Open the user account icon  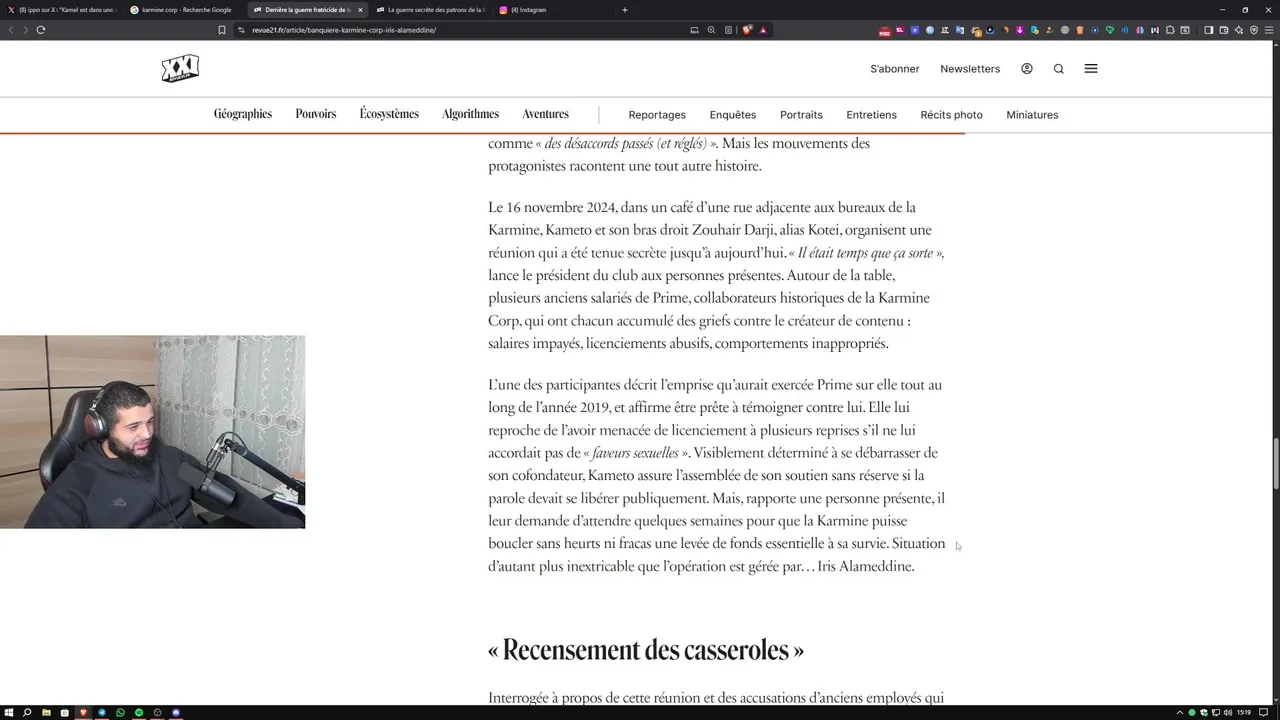coord(1027,69)
